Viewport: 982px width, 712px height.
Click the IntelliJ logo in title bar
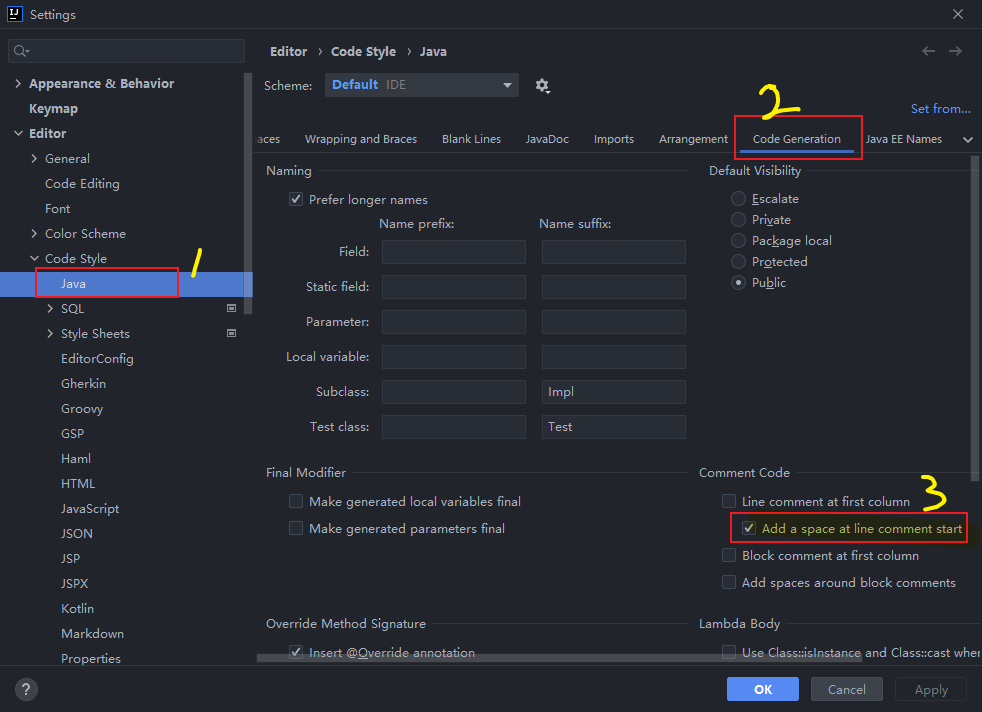pyautogui.click(x=14, y=14)
